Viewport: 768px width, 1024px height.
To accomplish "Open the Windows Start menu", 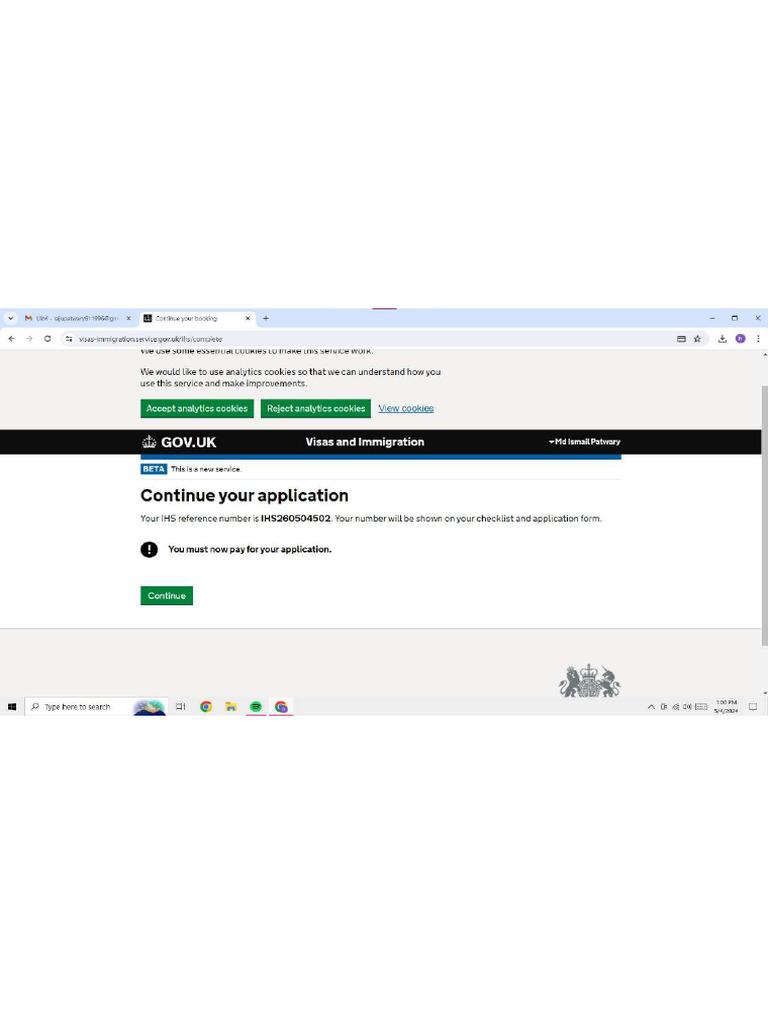I will click(x=12, y=707).
